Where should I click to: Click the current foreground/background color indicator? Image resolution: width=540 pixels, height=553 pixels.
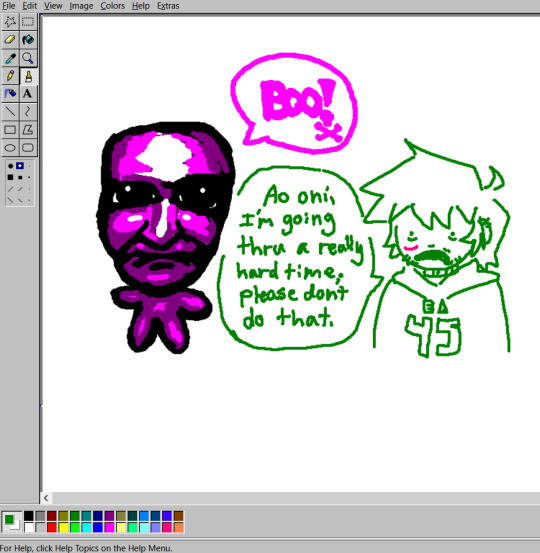[x=12, y=522]
